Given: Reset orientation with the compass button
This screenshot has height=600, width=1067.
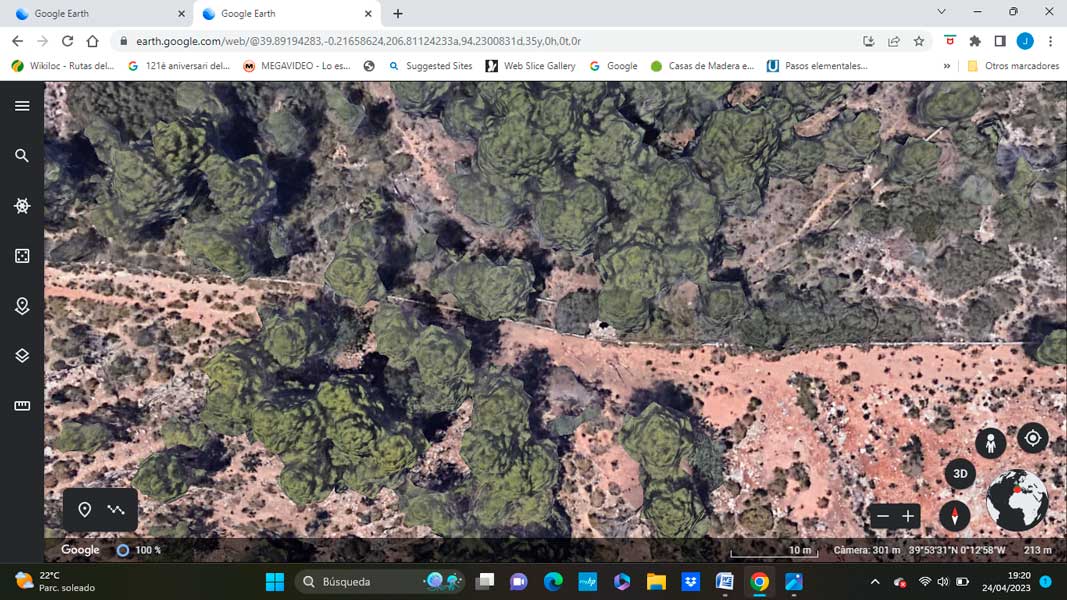Looking at the screenshot, I should (955, 516).
